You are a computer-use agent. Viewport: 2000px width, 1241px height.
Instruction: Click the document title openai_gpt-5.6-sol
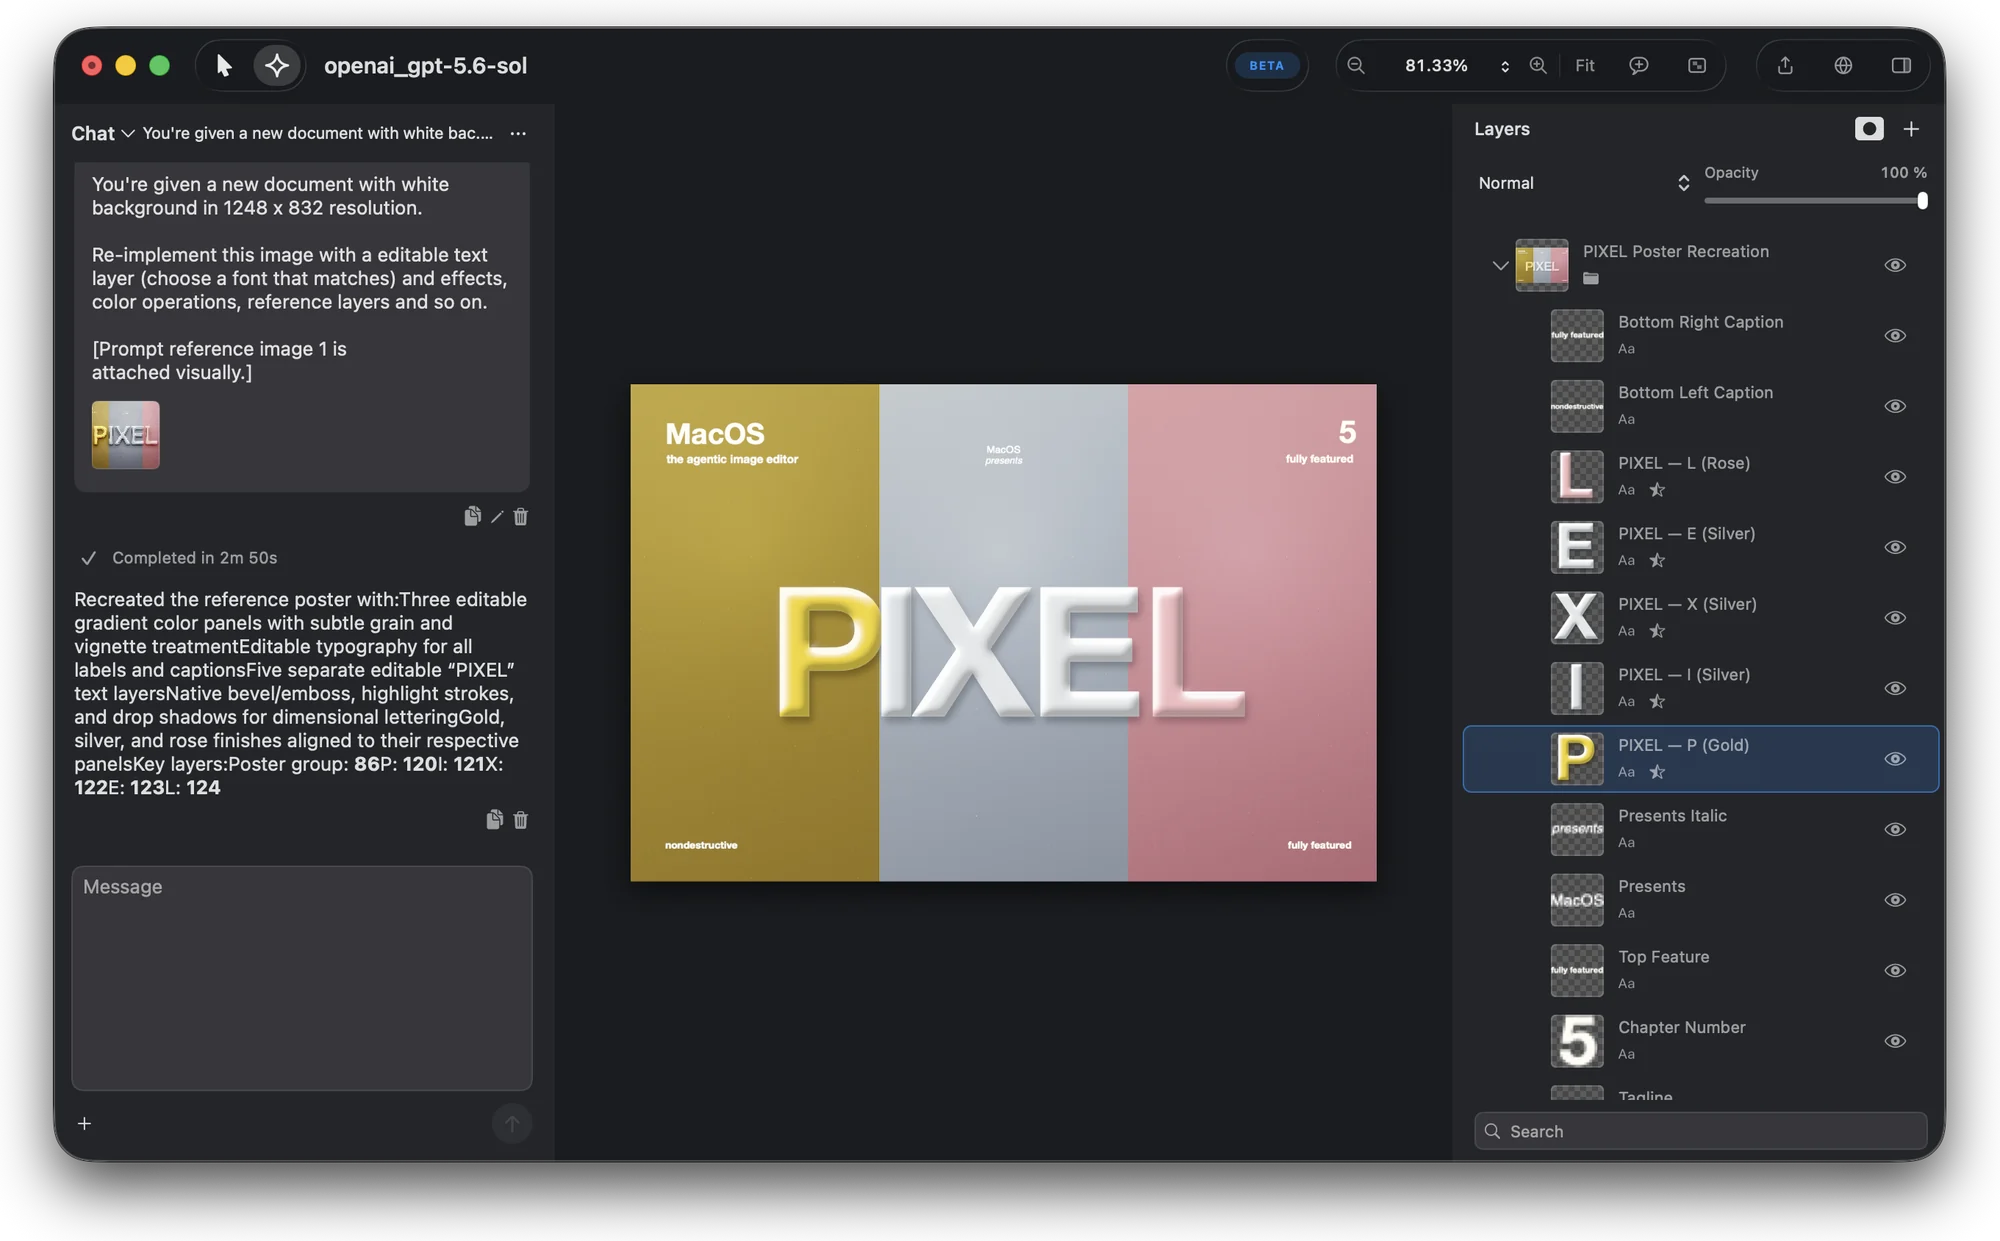(425, 66)
